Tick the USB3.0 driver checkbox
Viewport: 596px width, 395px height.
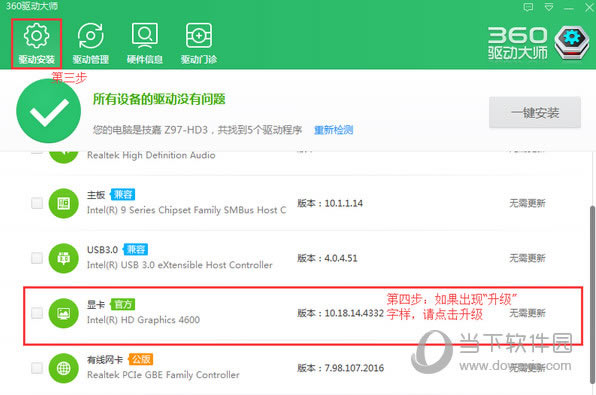coord(37,258)
